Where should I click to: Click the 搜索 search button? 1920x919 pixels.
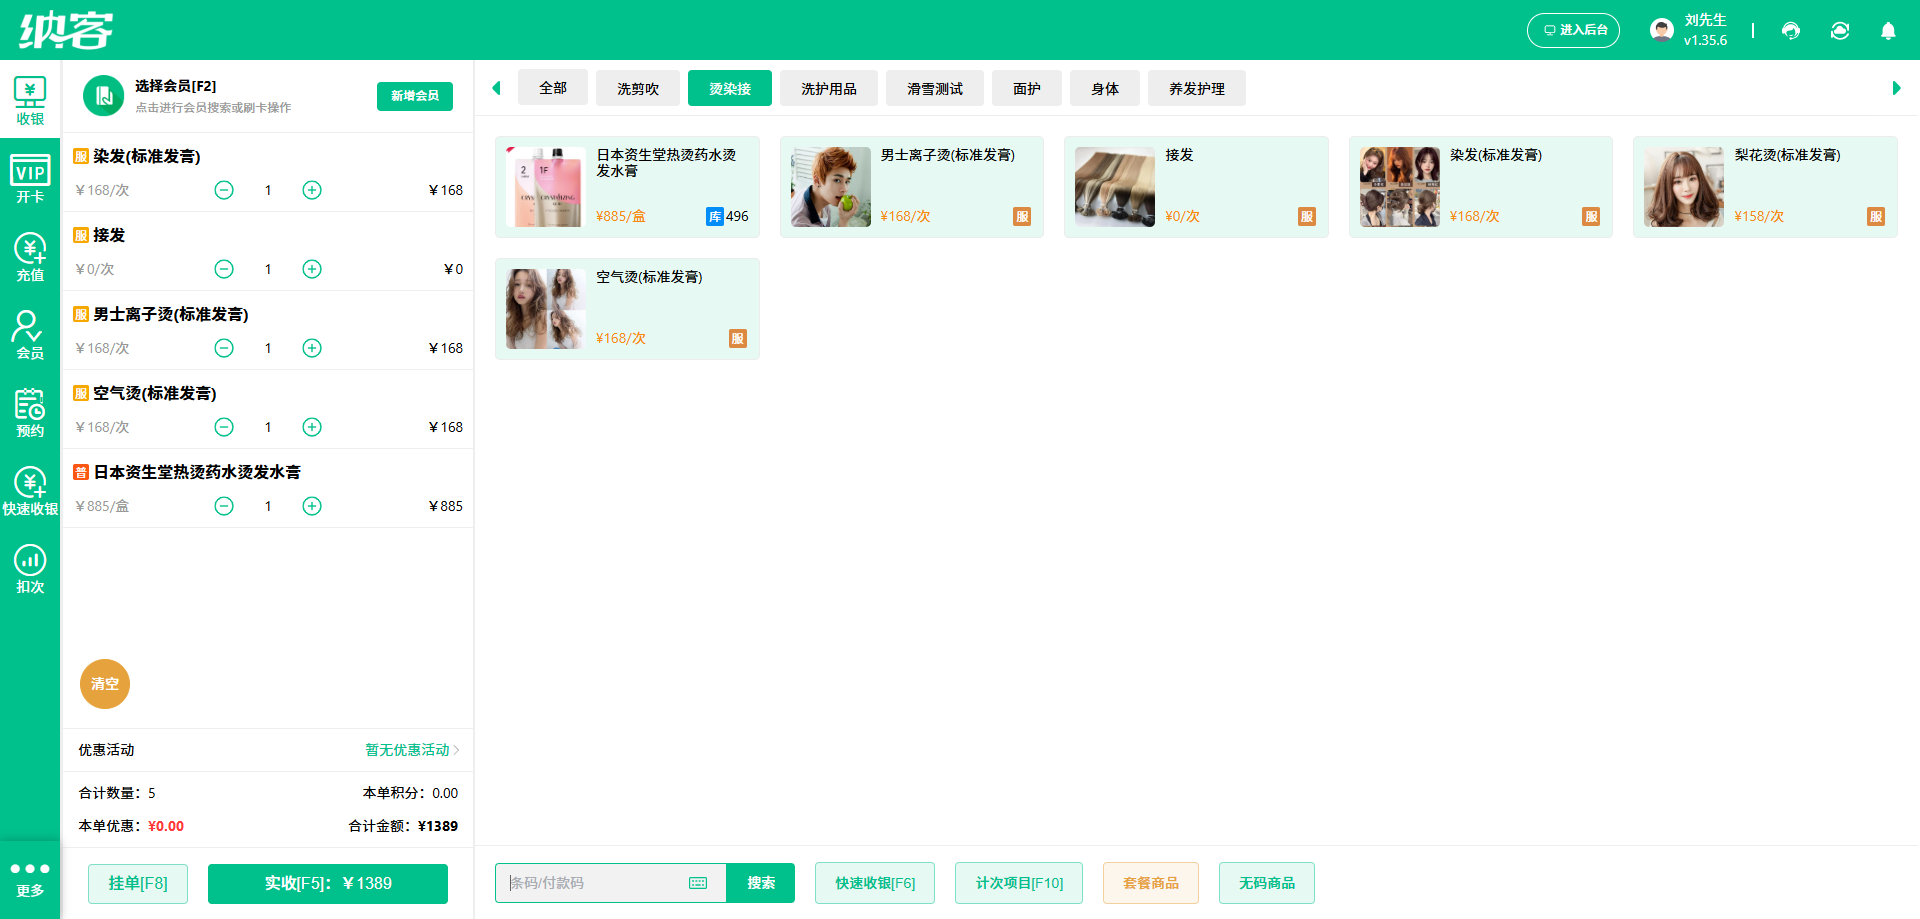point(761,883)
